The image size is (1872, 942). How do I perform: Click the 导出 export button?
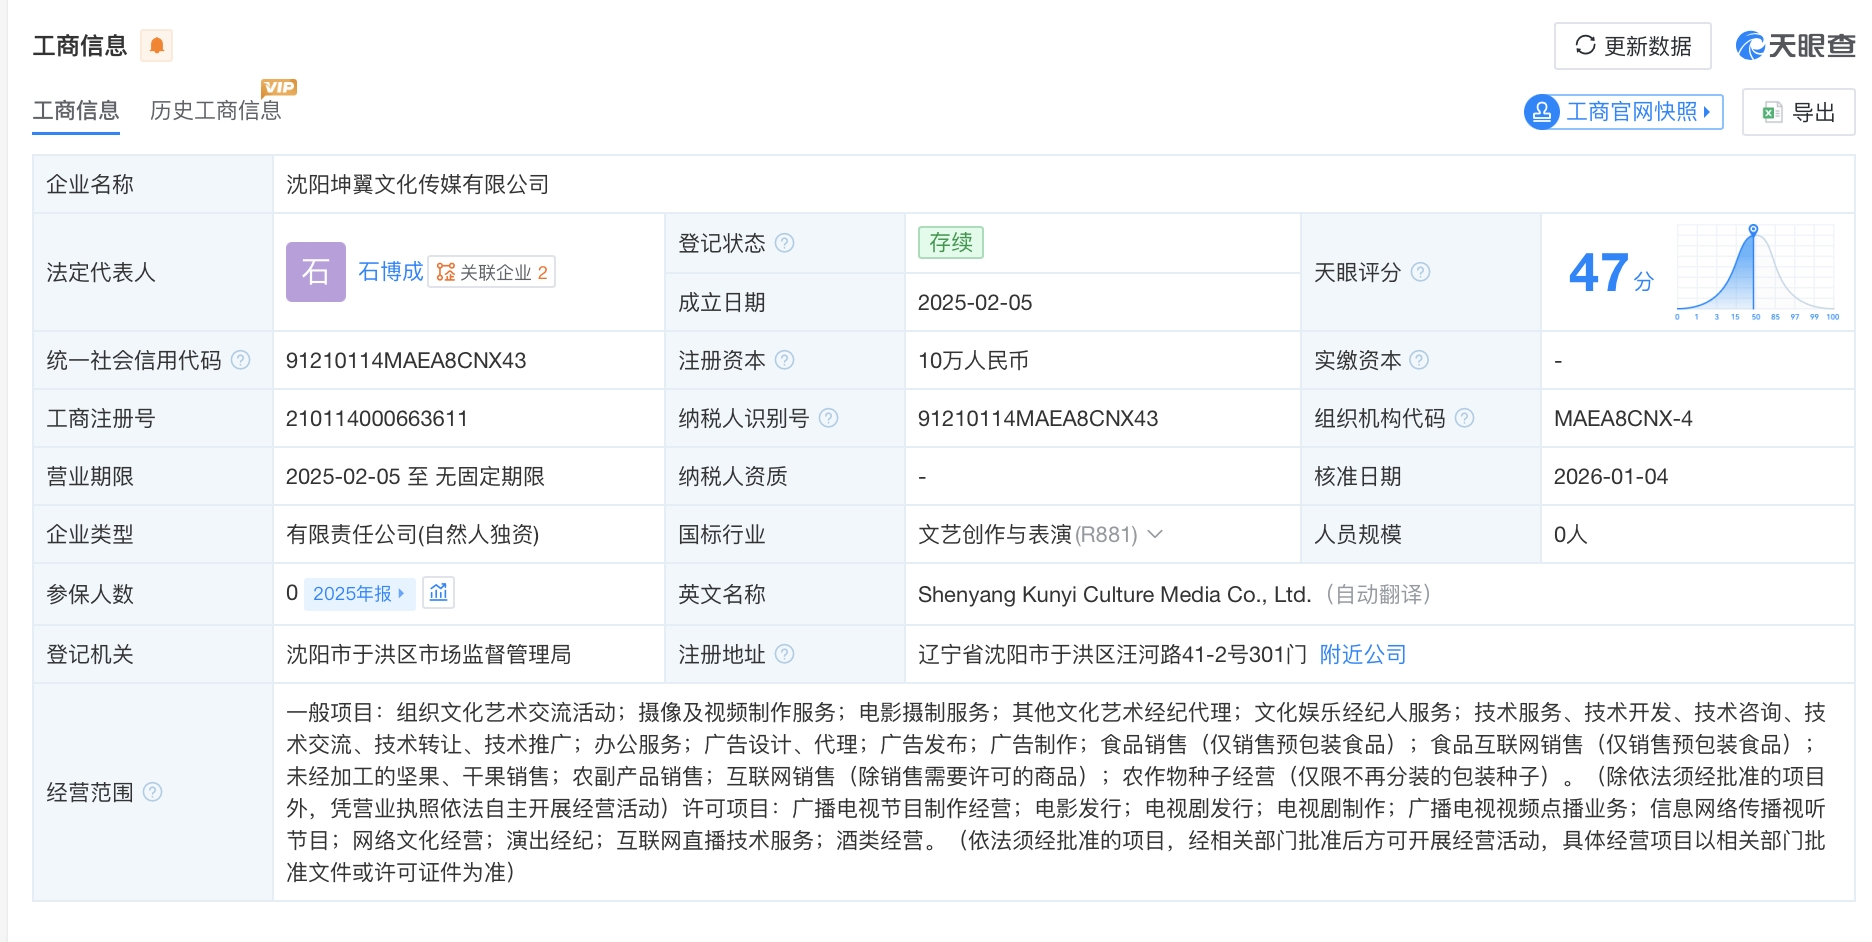[x=1798, y=112]
